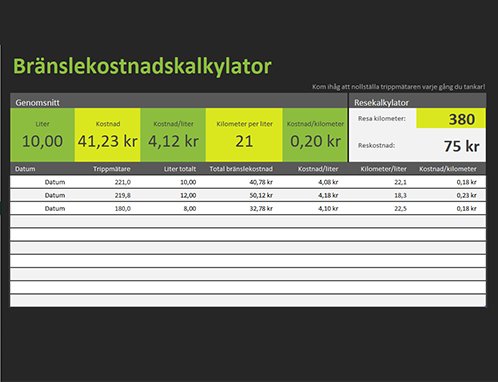The height and width of the screenshot is (382, 498).
Task: Select the Genomsnitt header
Action: [x=37, y=103]
